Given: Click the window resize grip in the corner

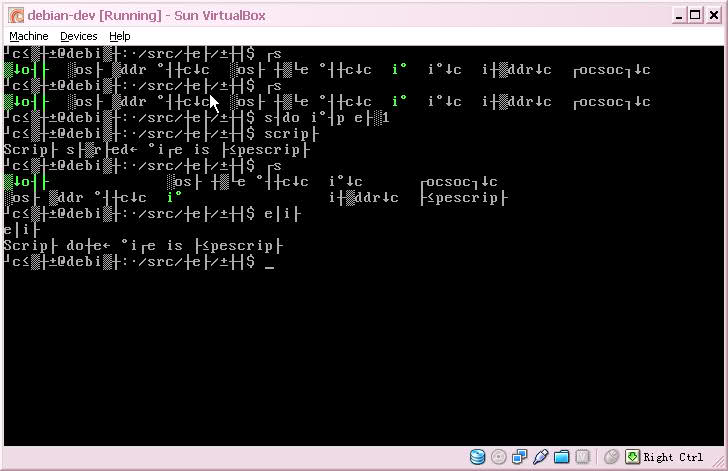Looking at the screenshot, I should point(719,462).
